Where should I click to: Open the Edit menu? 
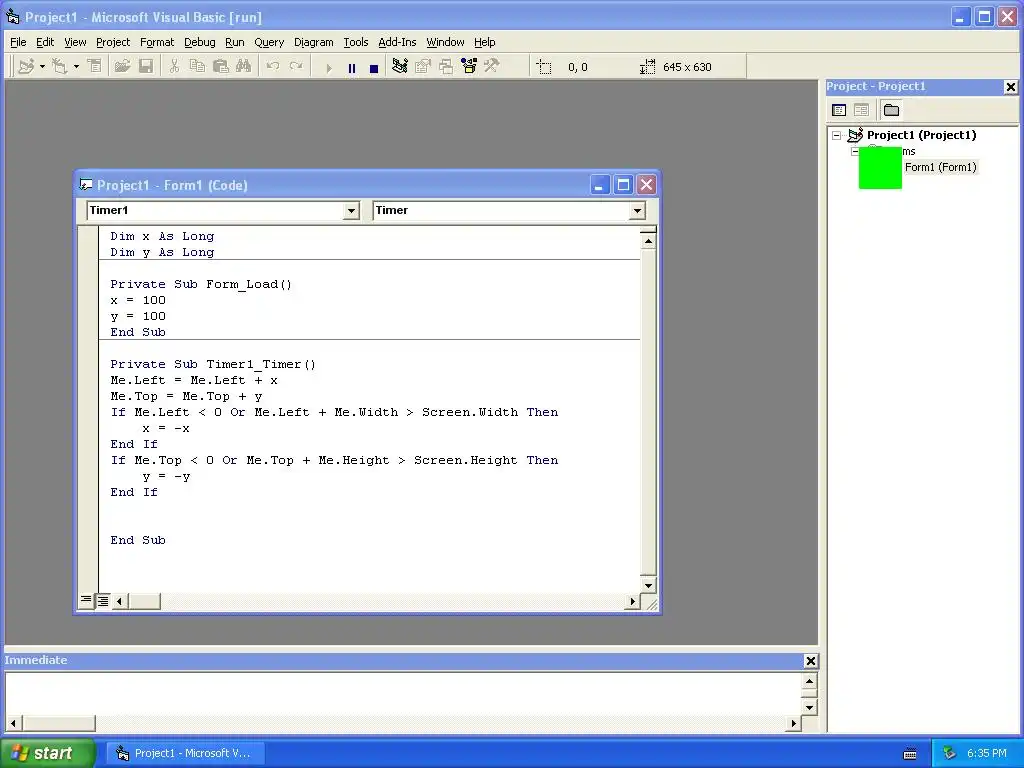pos(45,42)
